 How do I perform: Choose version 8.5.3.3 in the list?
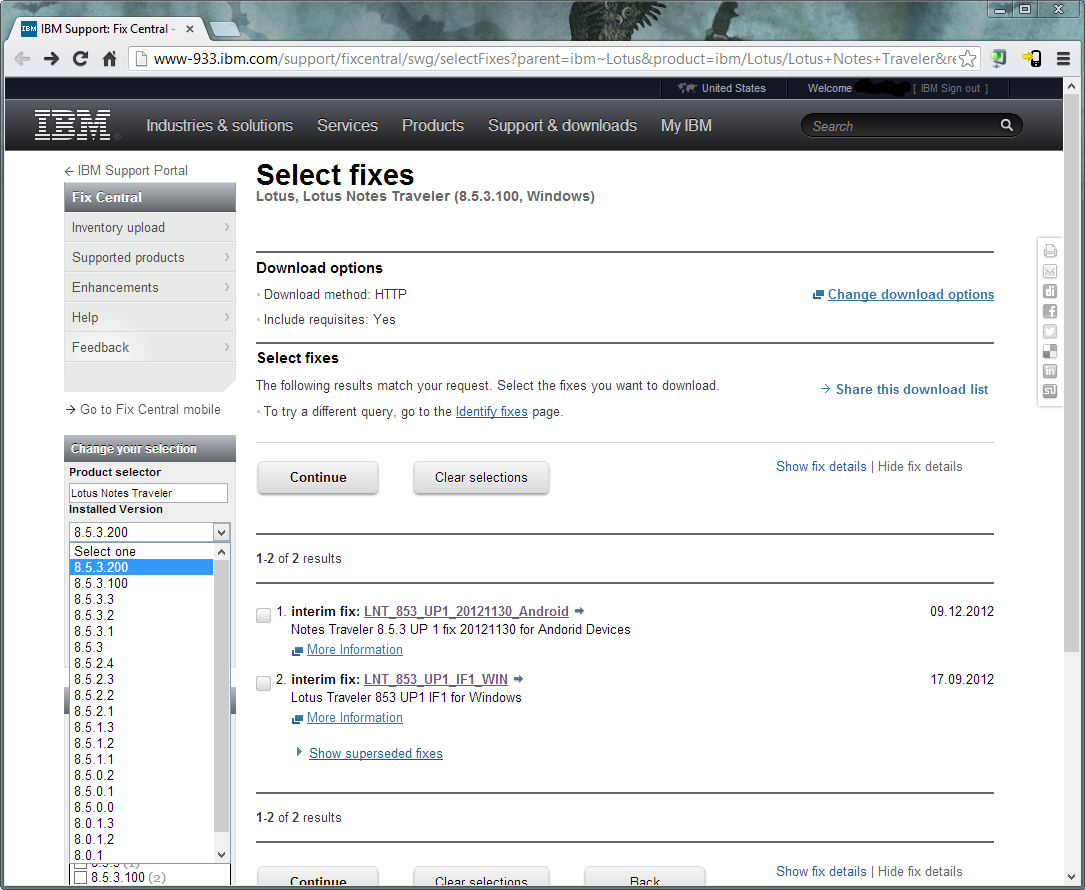tap(141, 599)
